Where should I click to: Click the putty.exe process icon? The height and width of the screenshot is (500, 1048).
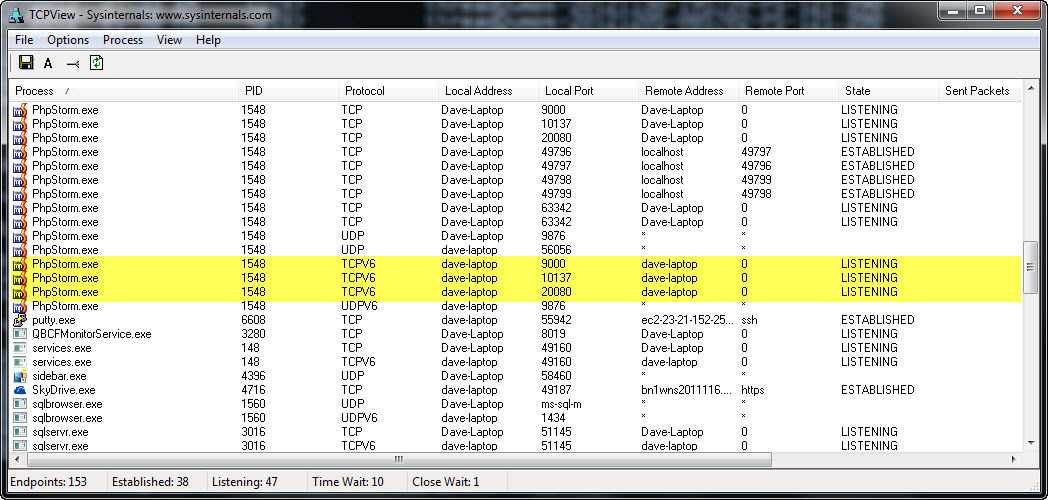(20, 320)
